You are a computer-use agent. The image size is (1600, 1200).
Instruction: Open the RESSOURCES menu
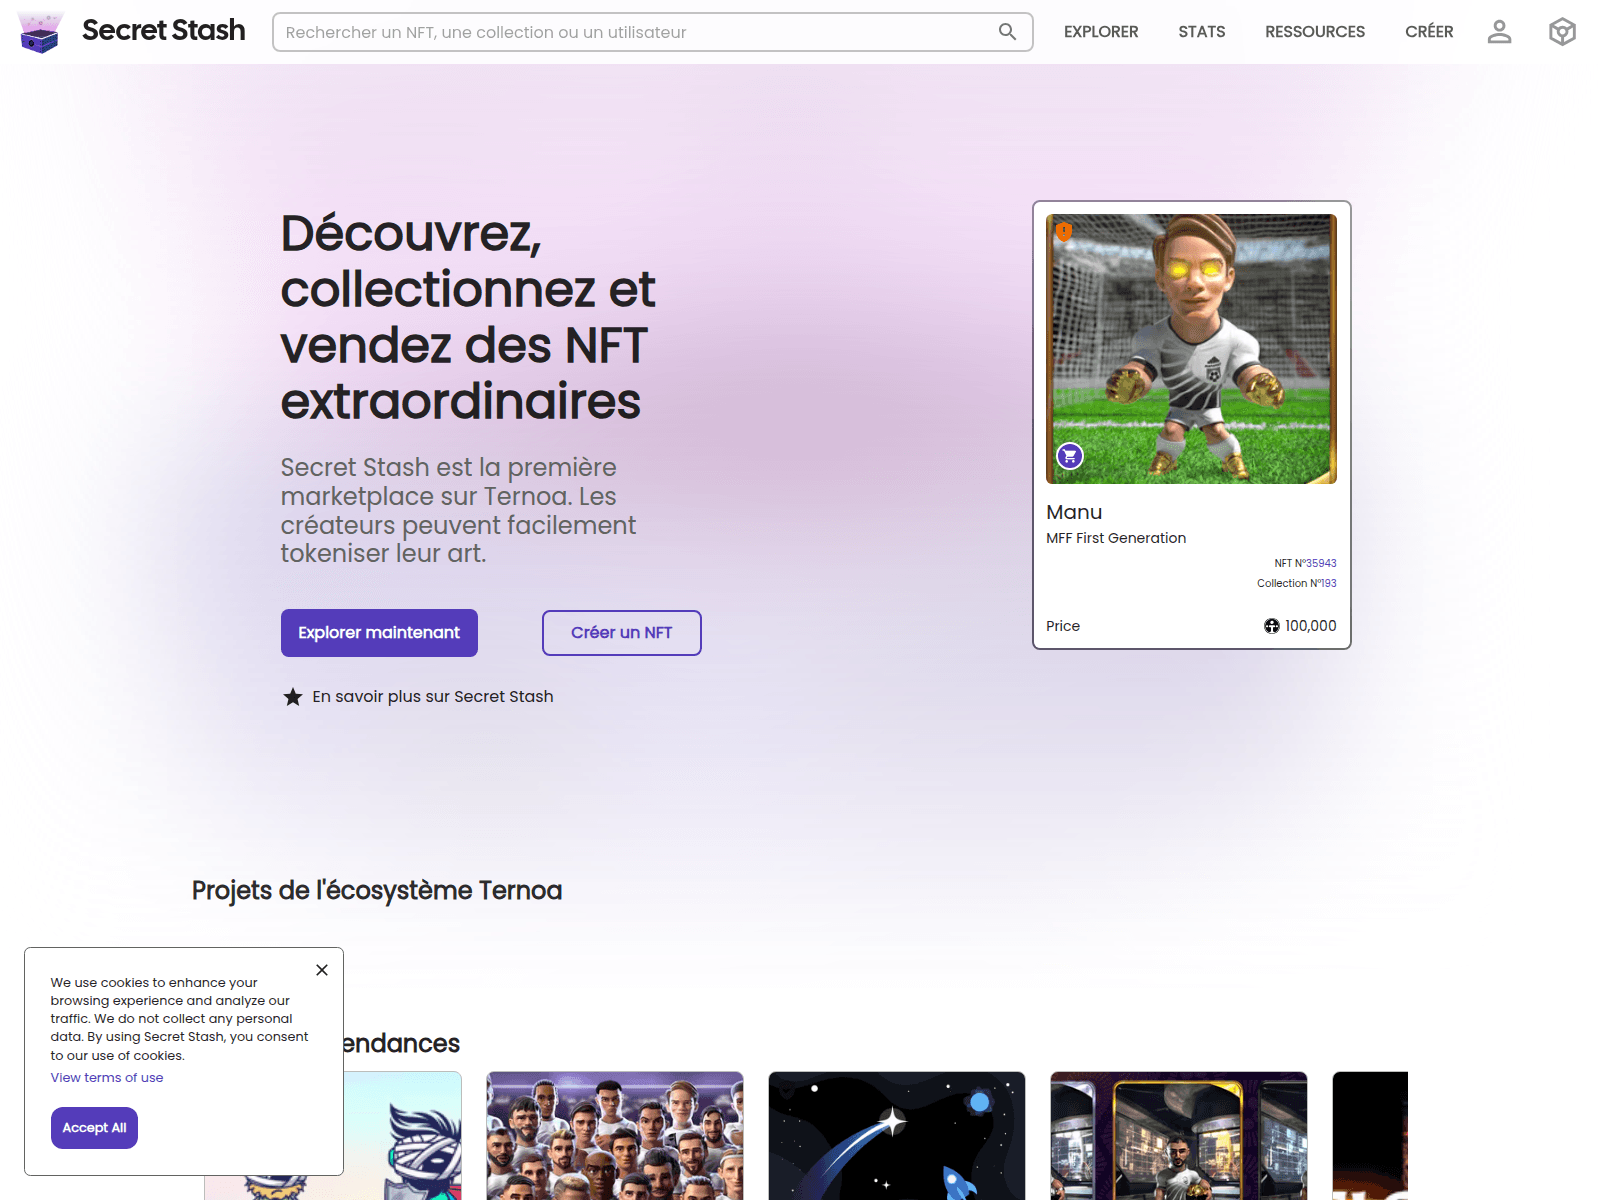coord(1315,32)
